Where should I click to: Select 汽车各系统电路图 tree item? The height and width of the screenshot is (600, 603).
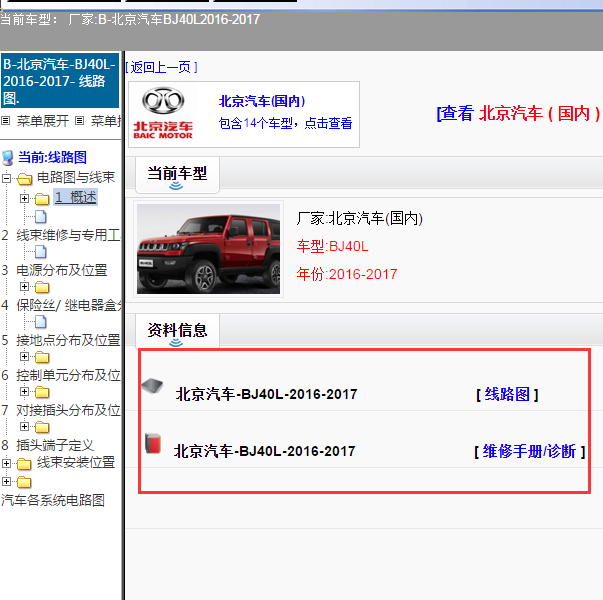click(53, 500)
